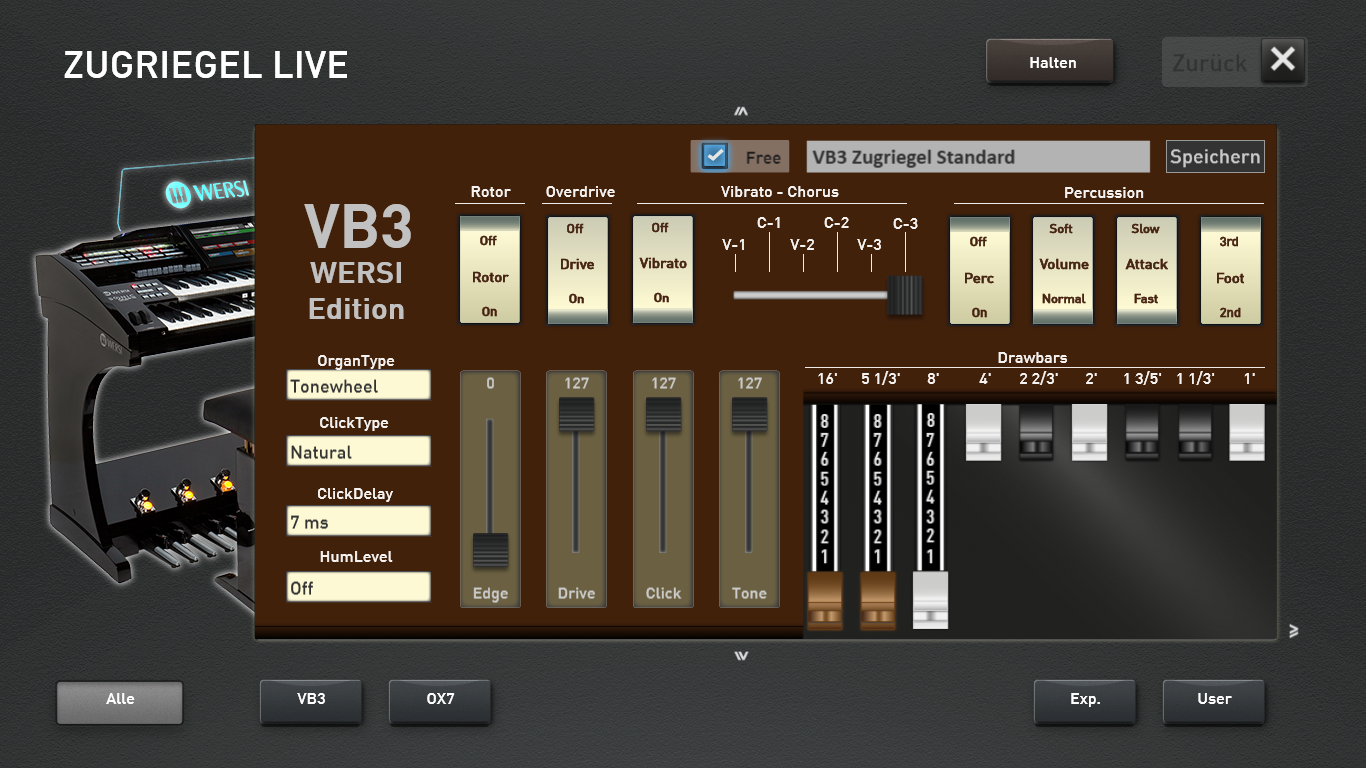This screenshot has width=1366, height=768.
Task: Click the 1' drawbar handle
Action: 1247,432
